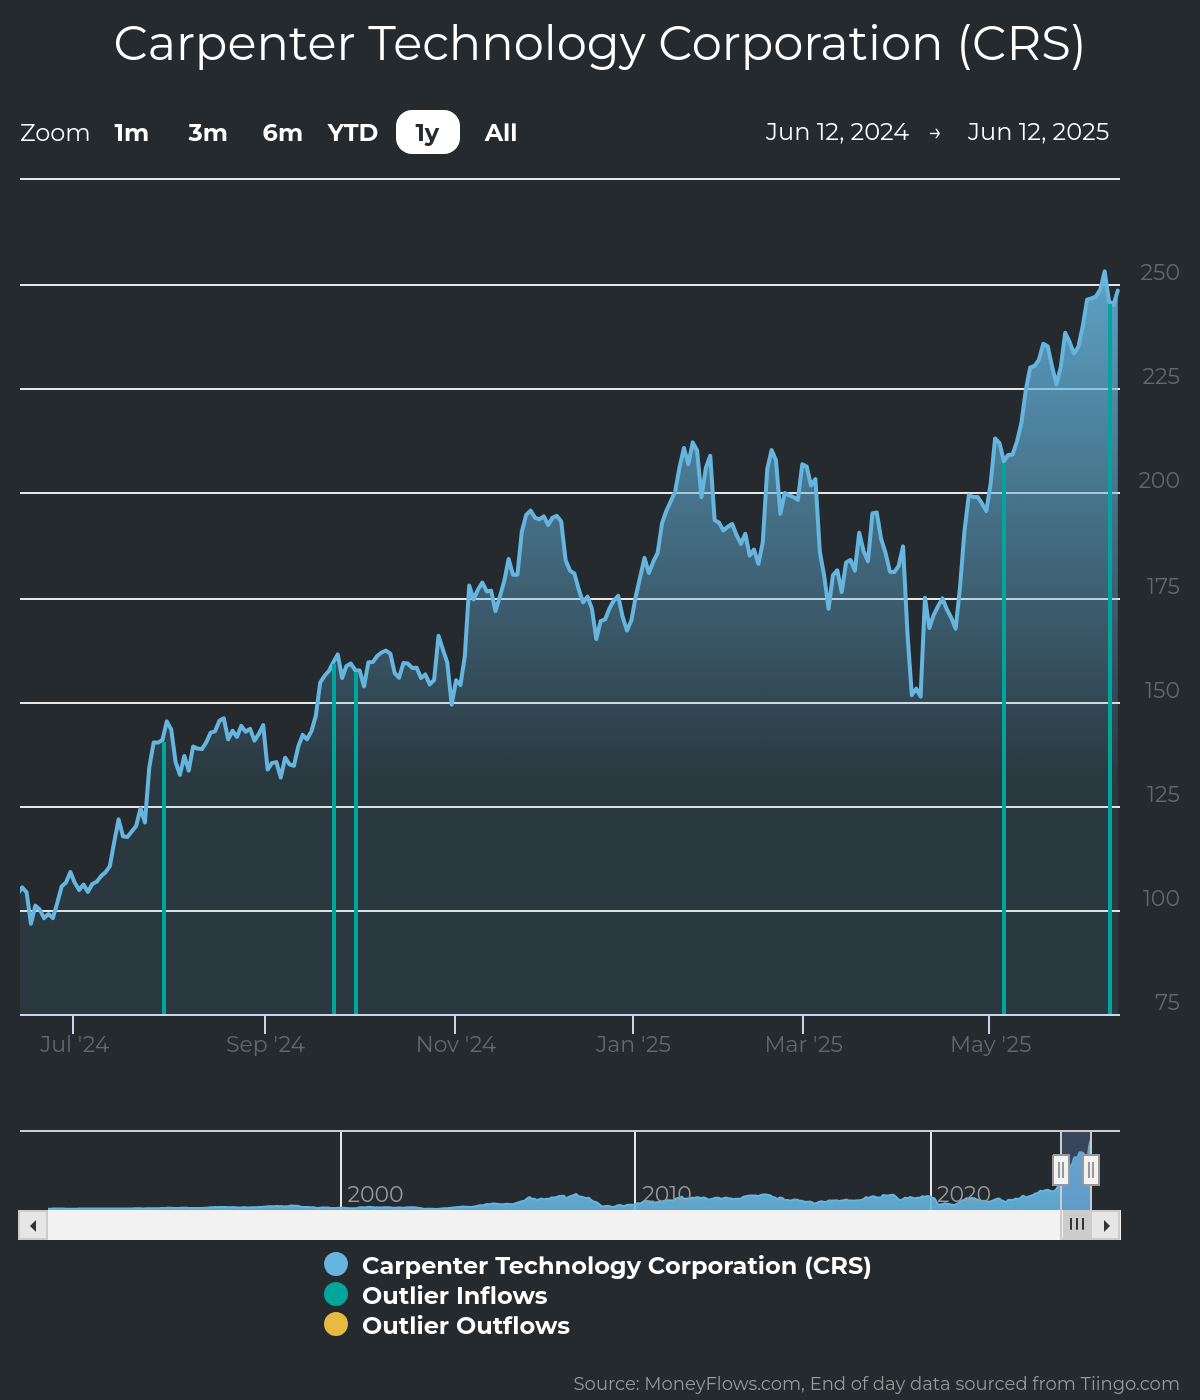Click the 2000 label in navigator

coord(375,1194)
